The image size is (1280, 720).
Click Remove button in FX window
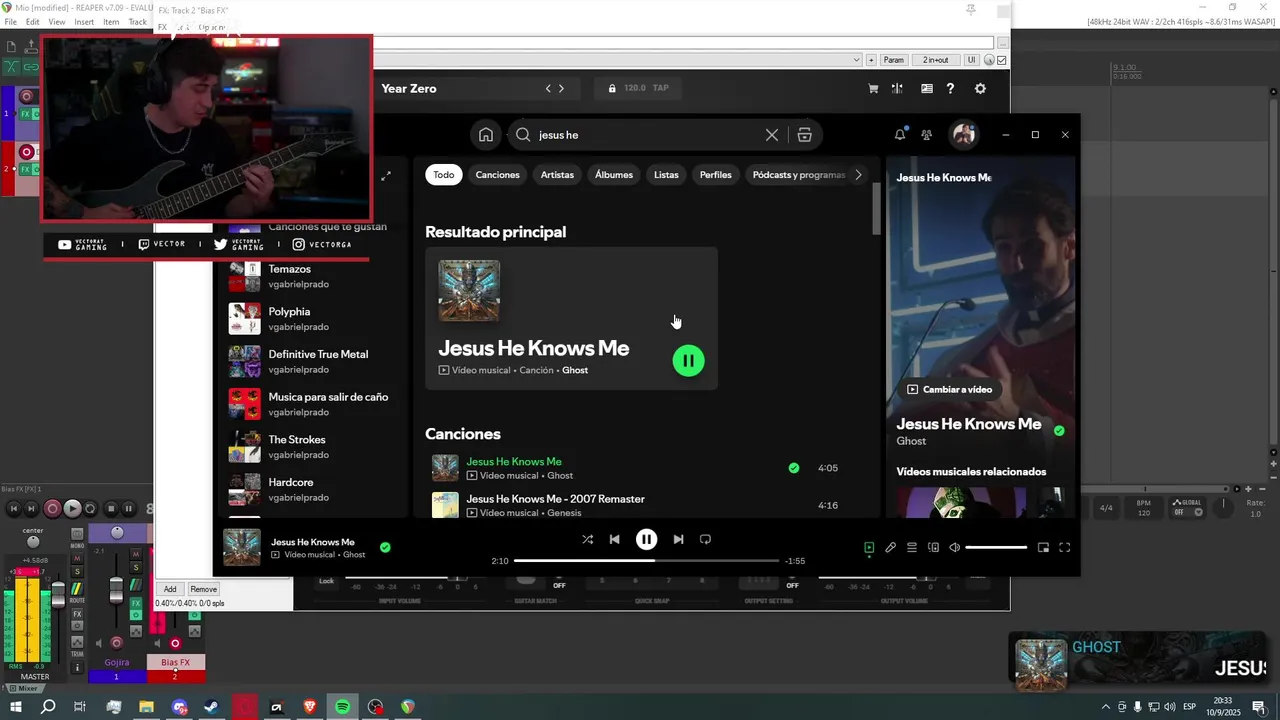203,589
